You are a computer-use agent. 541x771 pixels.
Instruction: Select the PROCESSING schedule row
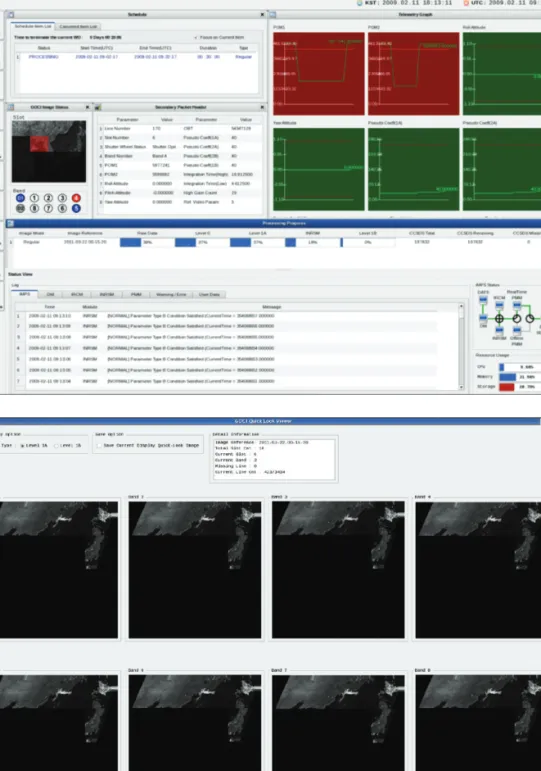click(x=137, y=57)
